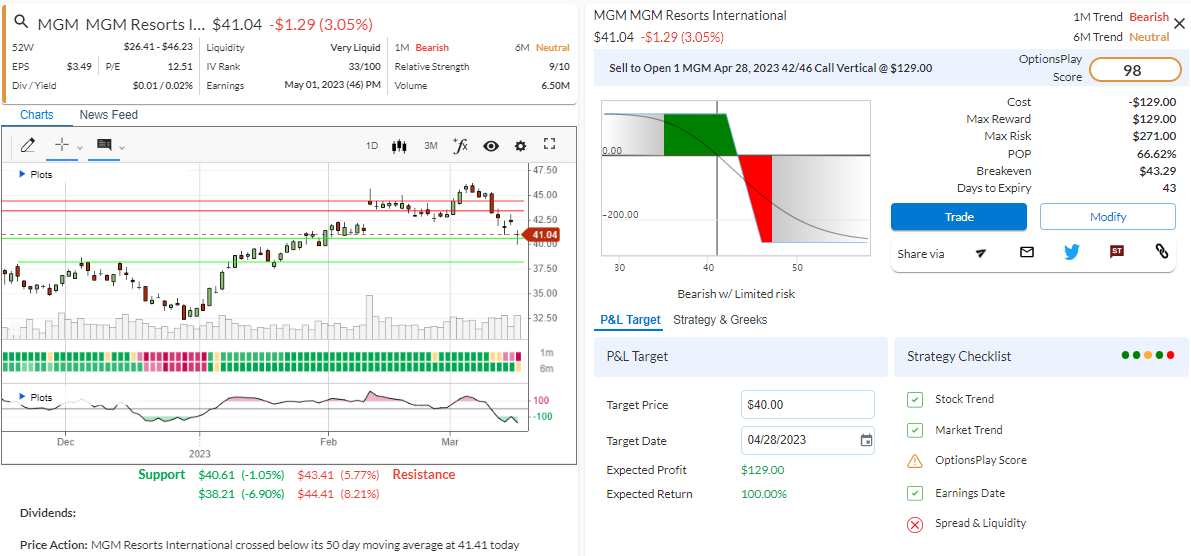
Task: Share via Telegram paper-plane icon
Action: coord(981,253)
